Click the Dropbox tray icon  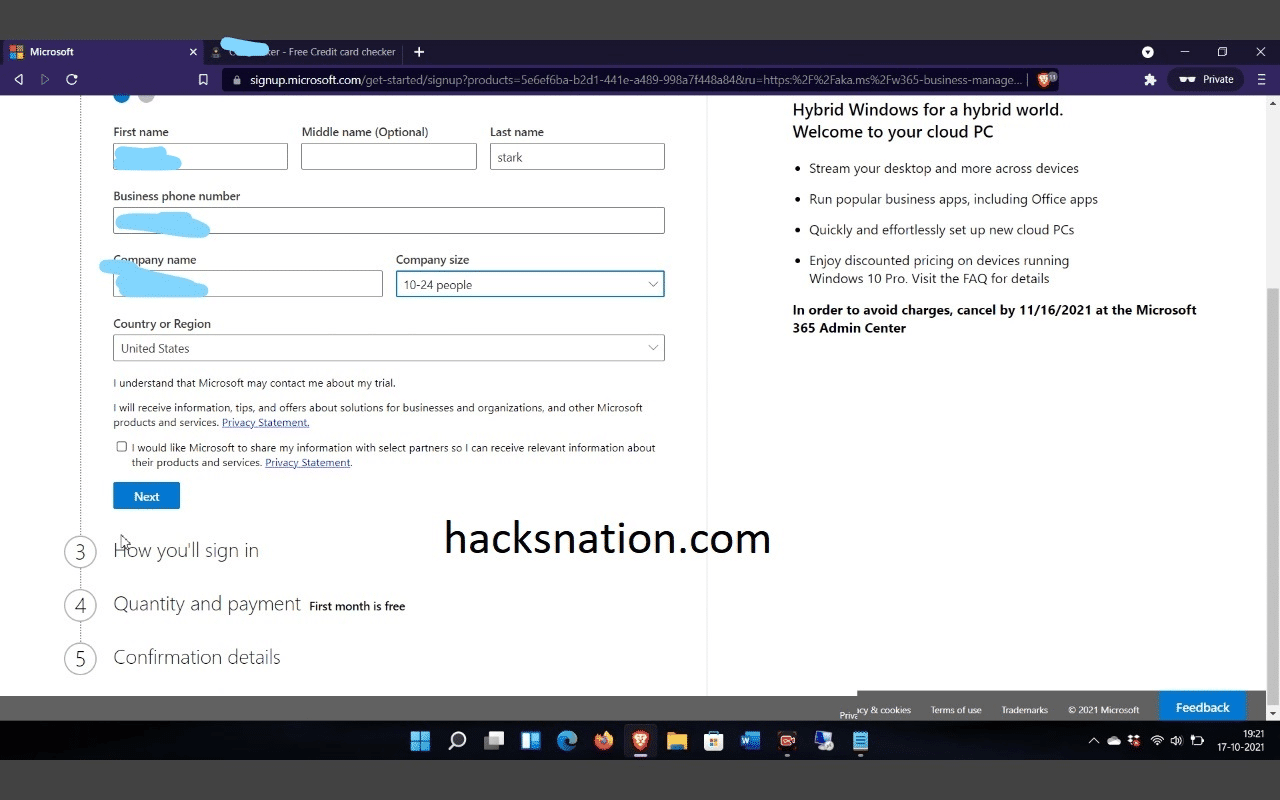pos(1134,741)
